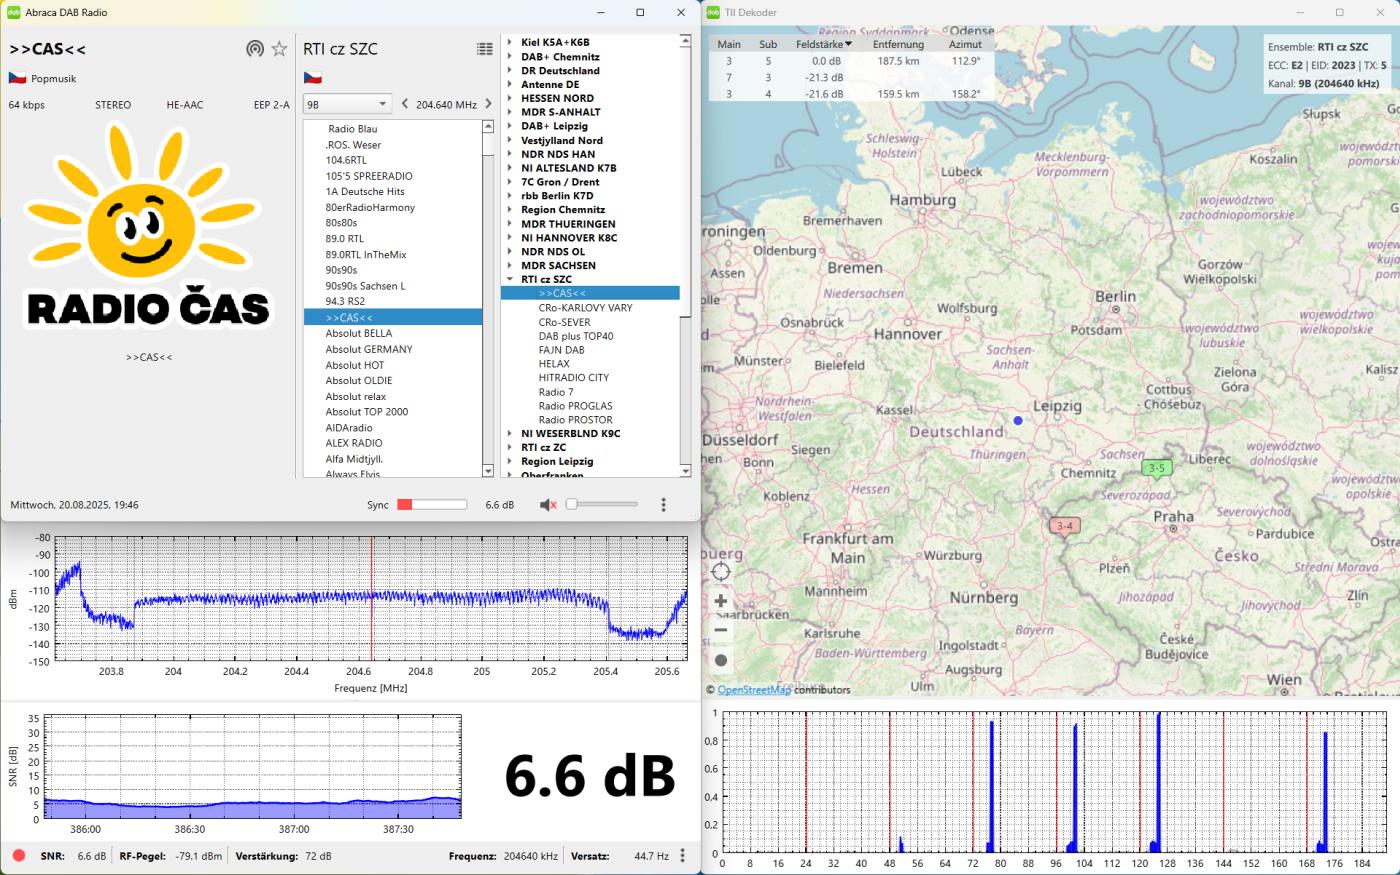Sort the table by Feldstärke column header

point(823,44)
